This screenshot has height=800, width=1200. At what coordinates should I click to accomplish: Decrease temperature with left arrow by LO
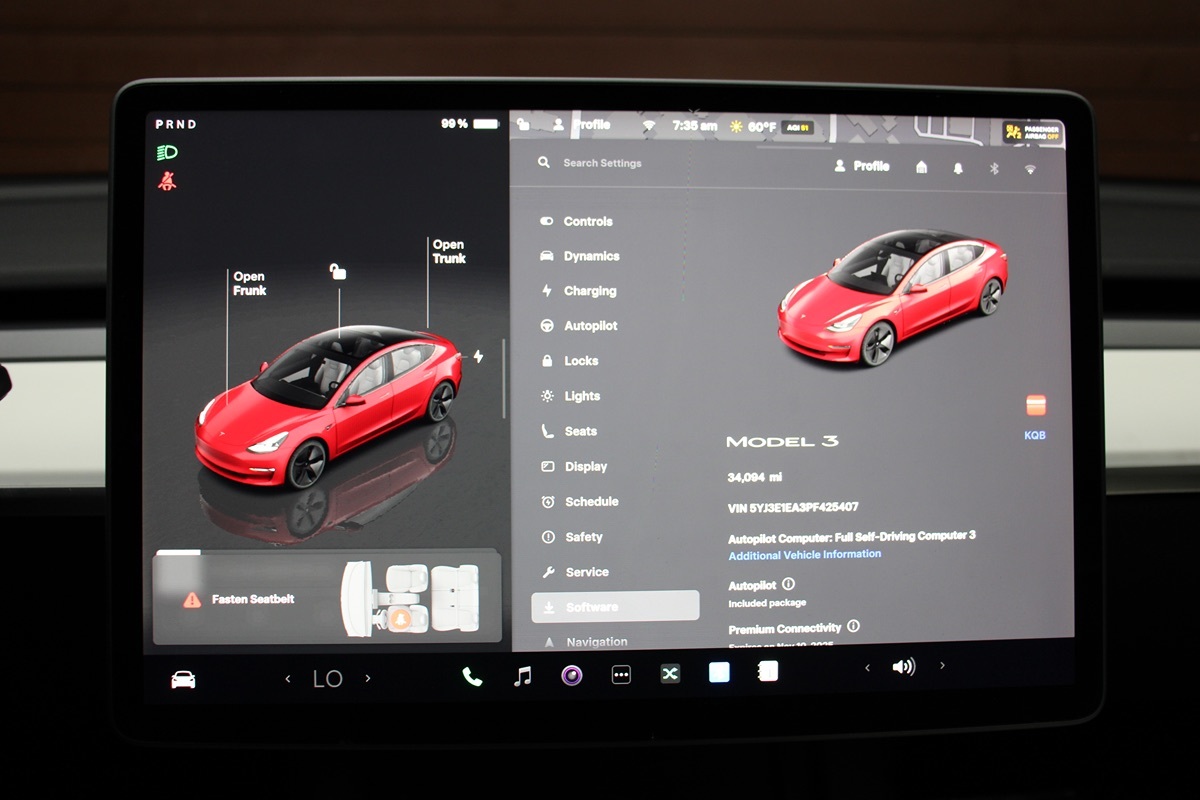pyautogui.click(x=288, y=679)
